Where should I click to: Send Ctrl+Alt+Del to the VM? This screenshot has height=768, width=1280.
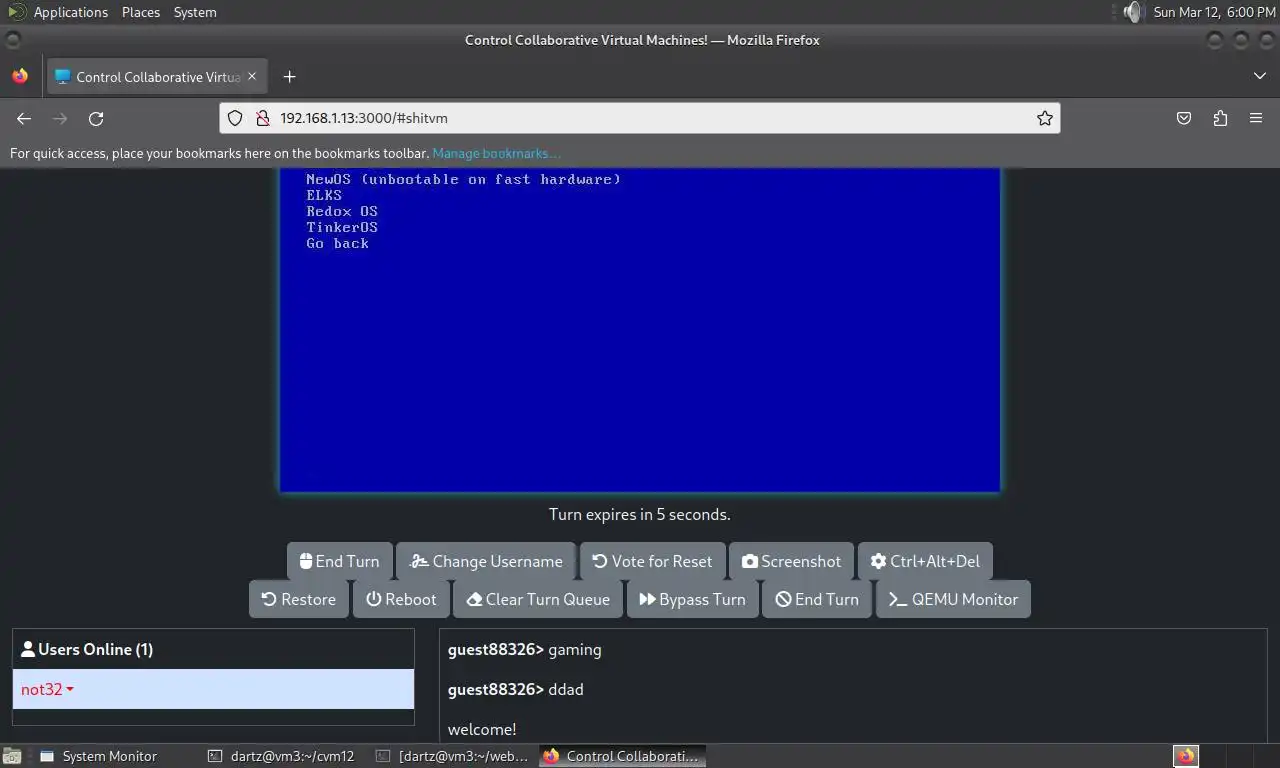925,561
